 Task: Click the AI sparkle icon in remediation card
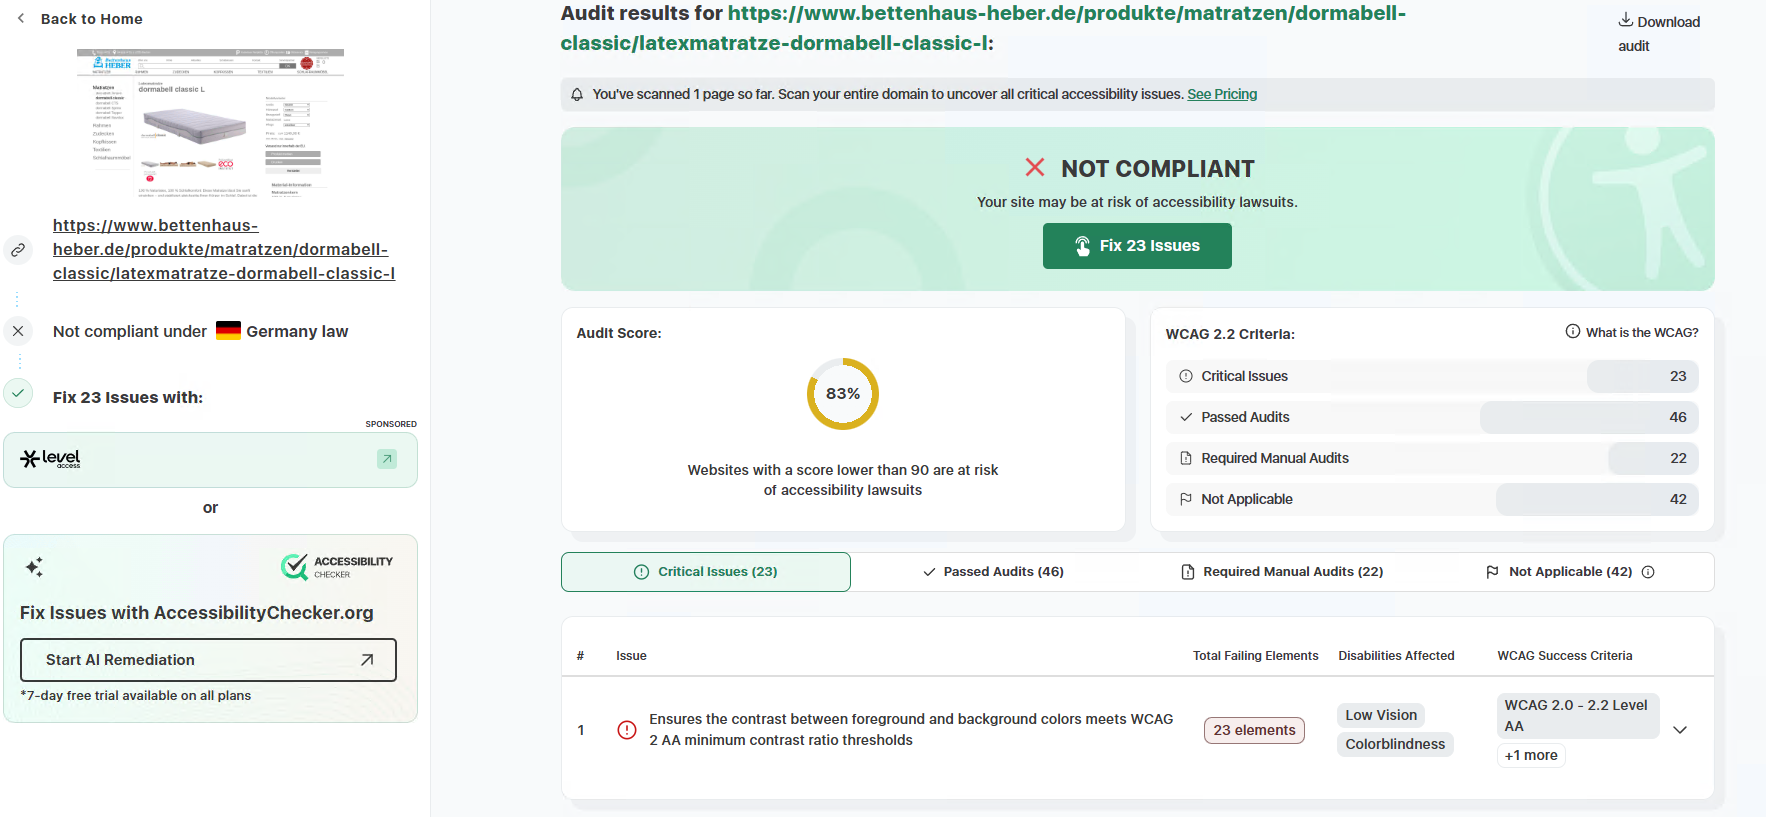(34, 567)
